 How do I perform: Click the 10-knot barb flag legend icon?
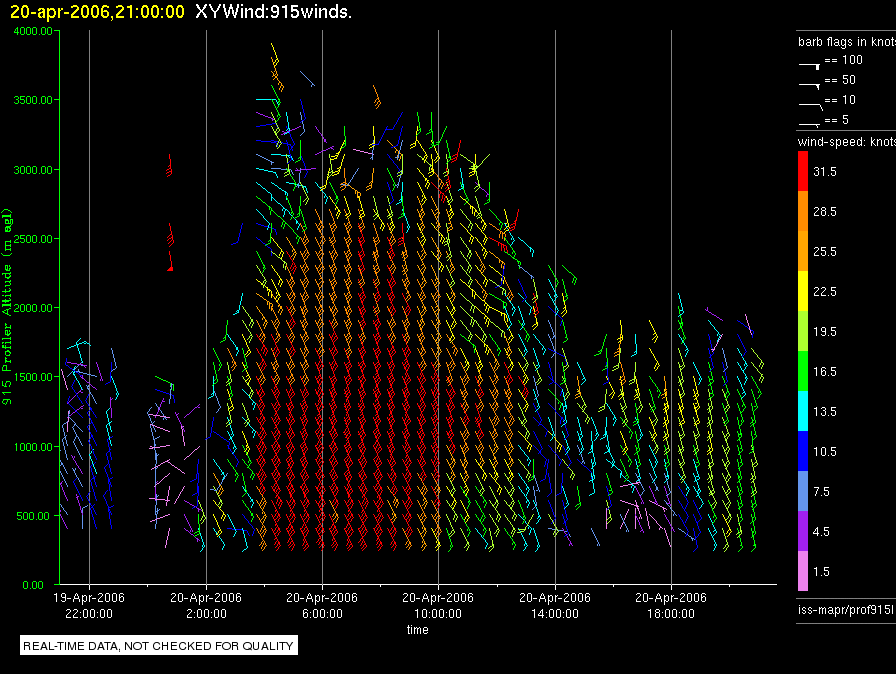[810, 103]
